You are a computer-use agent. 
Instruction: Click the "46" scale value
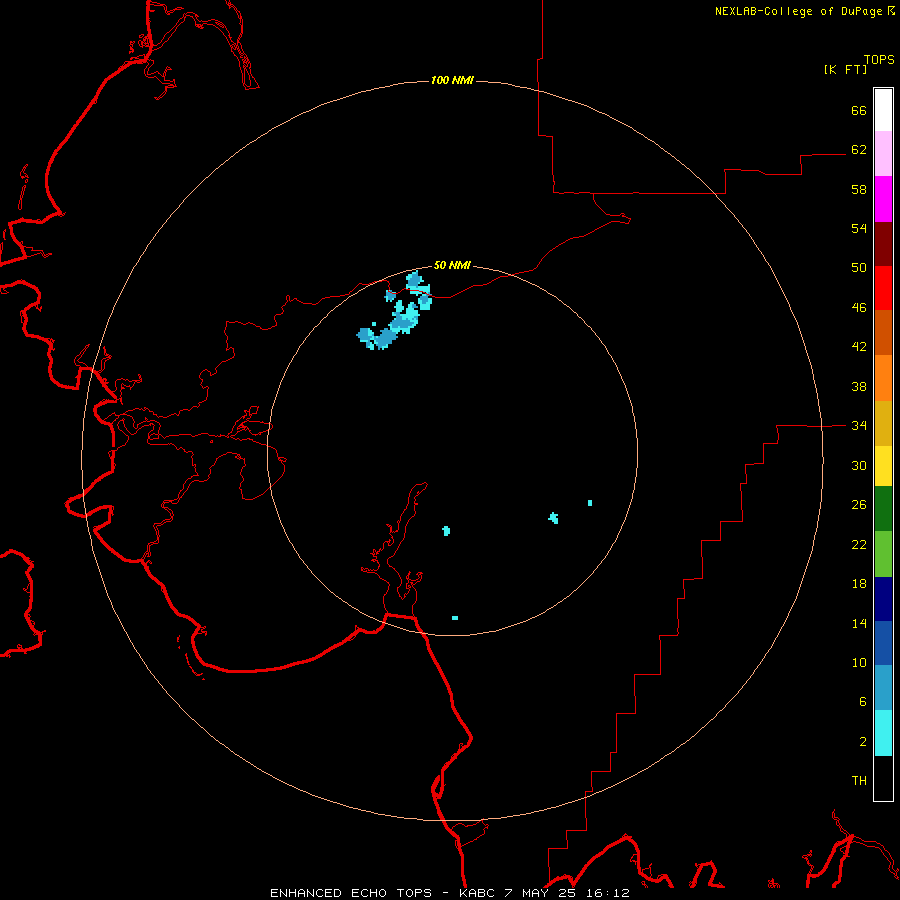pos(859,308)
